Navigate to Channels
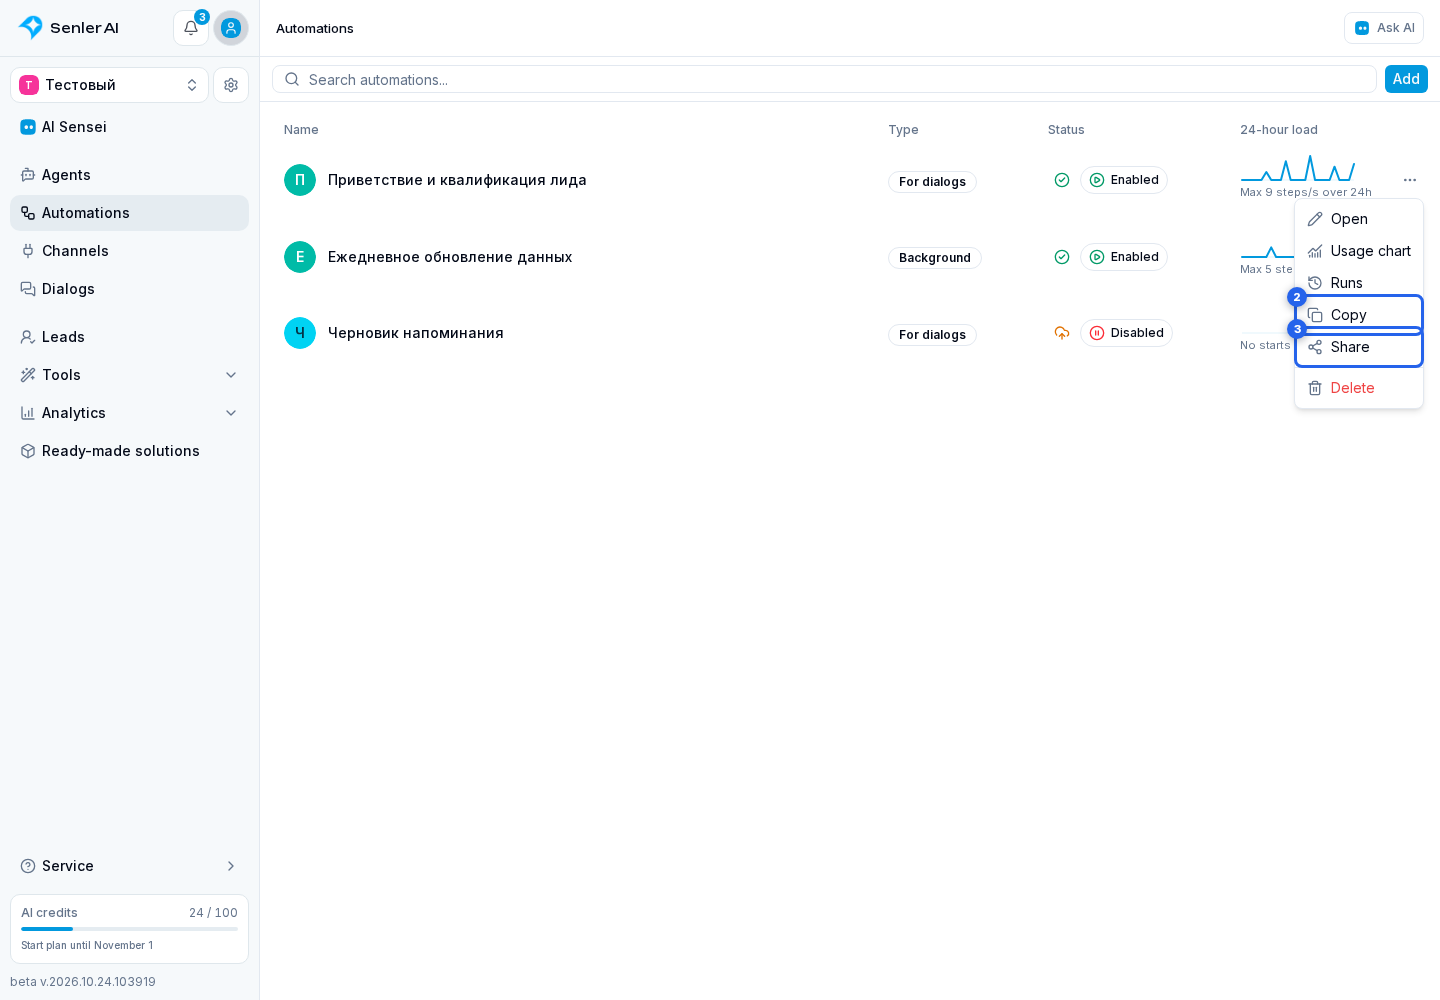 (x=130, y=251)
